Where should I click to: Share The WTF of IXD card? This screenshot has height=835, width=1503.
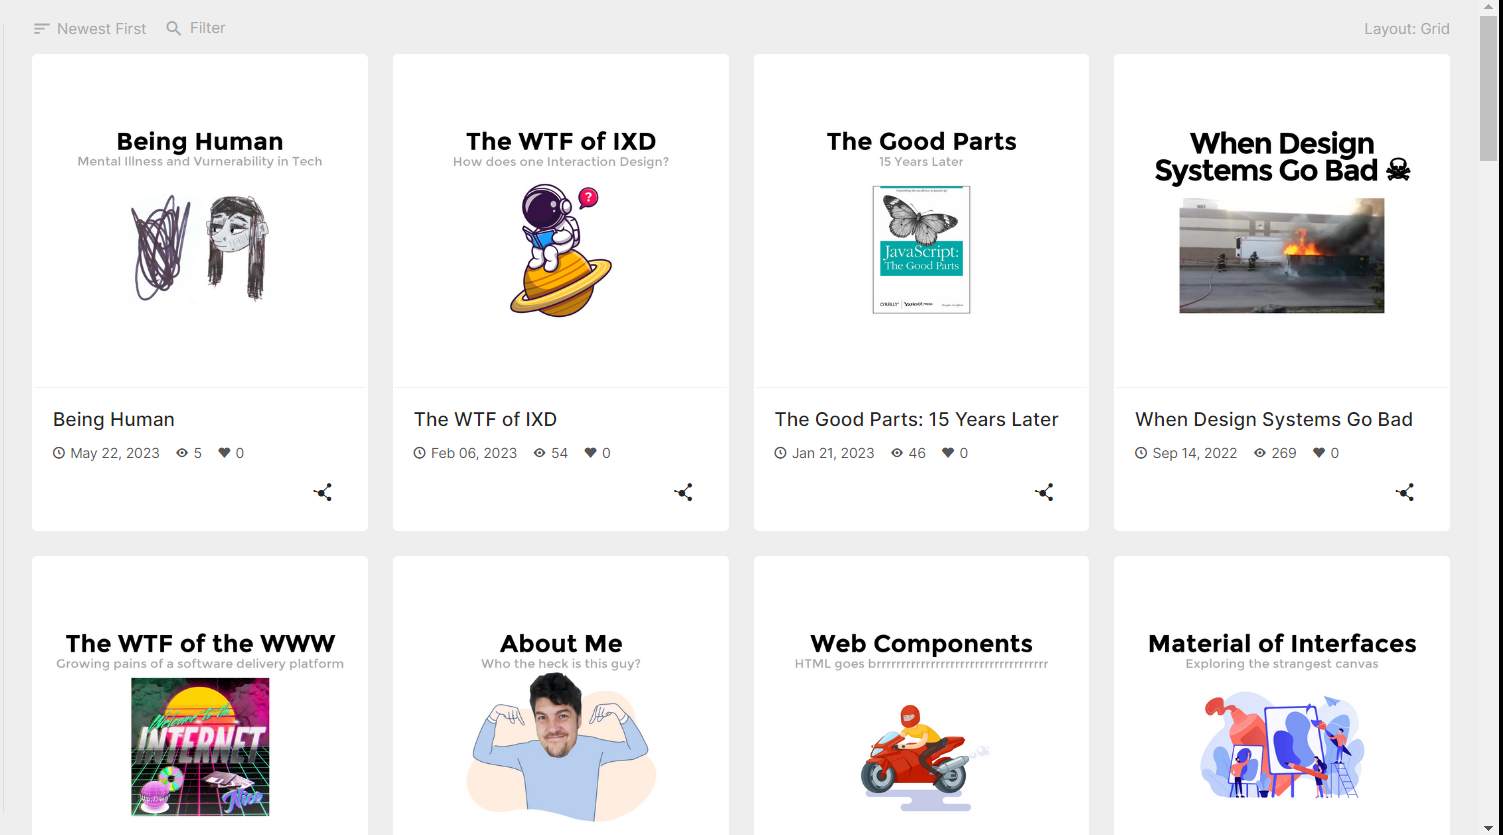tap(684, 492)
